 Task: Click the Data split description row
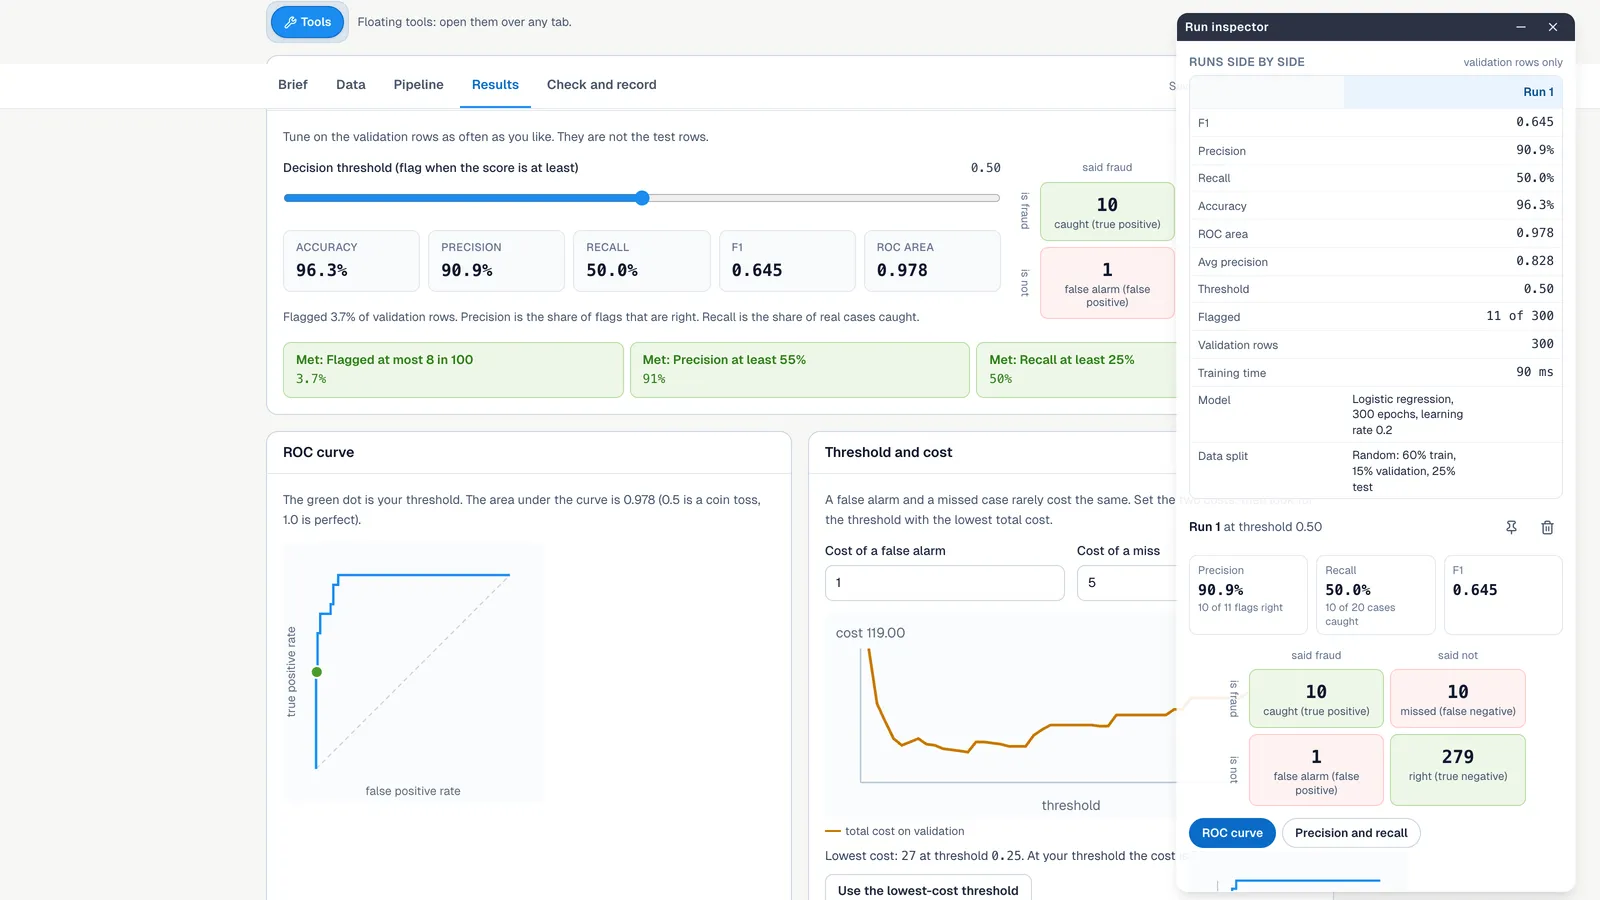coord(1376,470)
